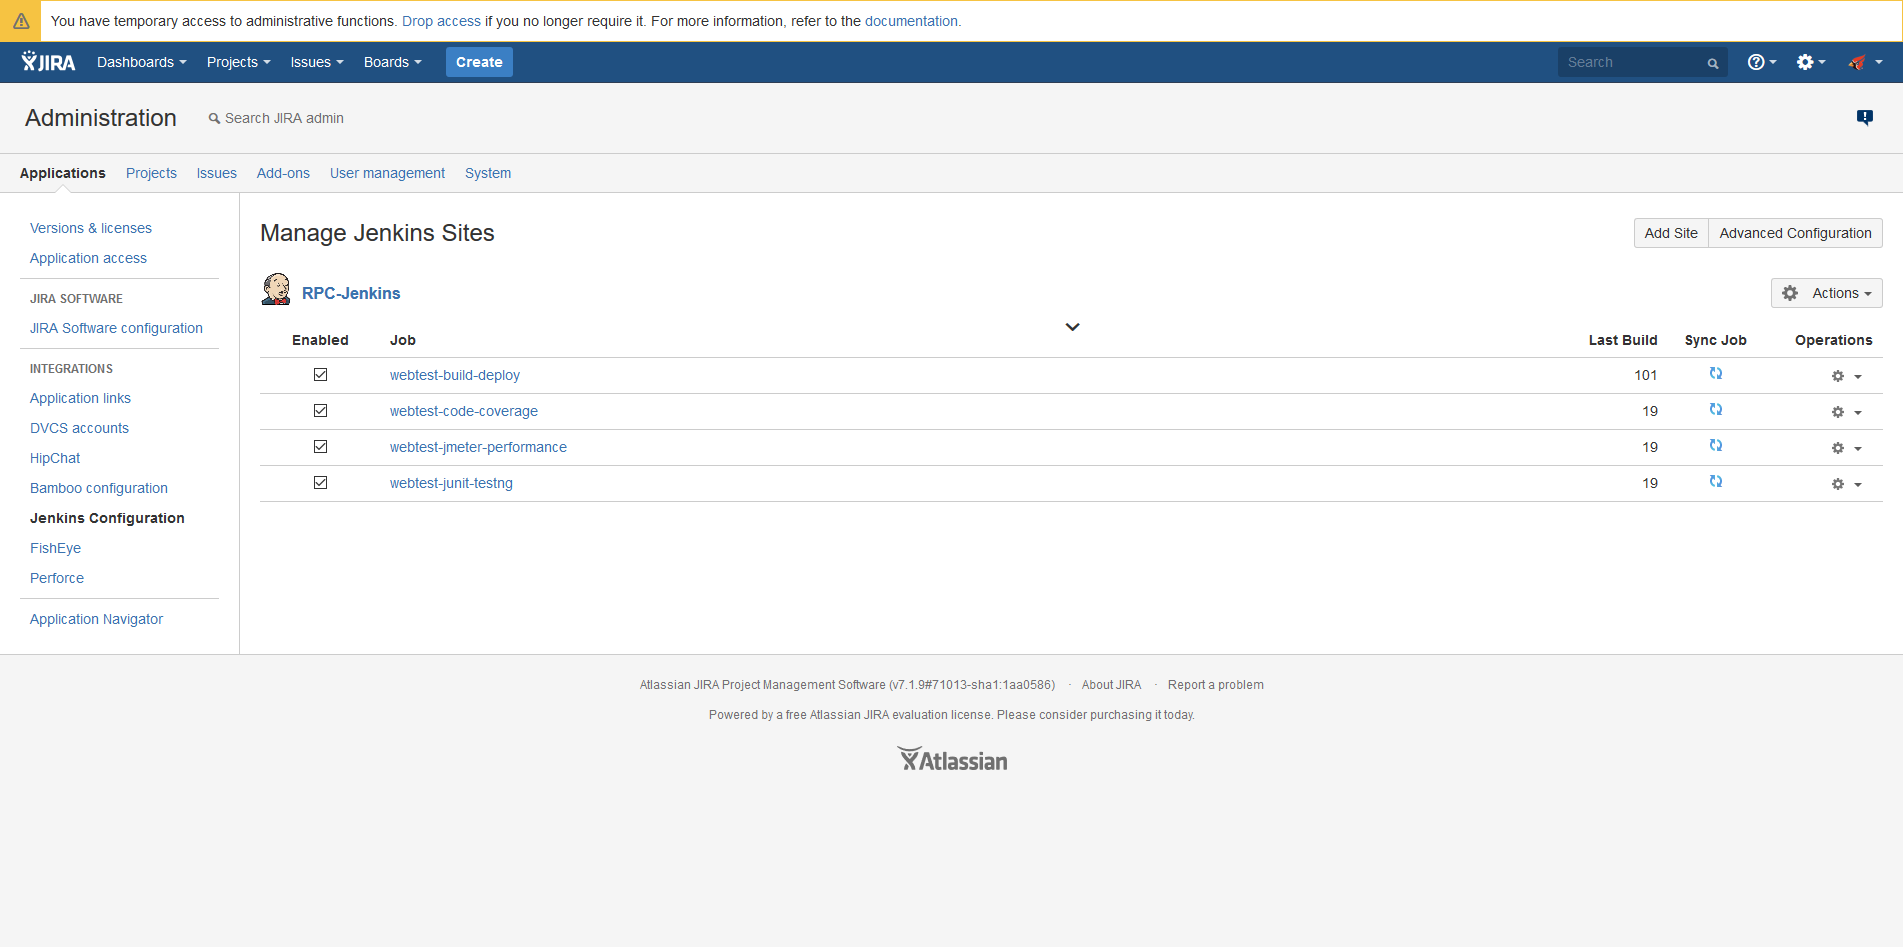Open the Drop access link

pyautogui.click(x=441, y=20)
